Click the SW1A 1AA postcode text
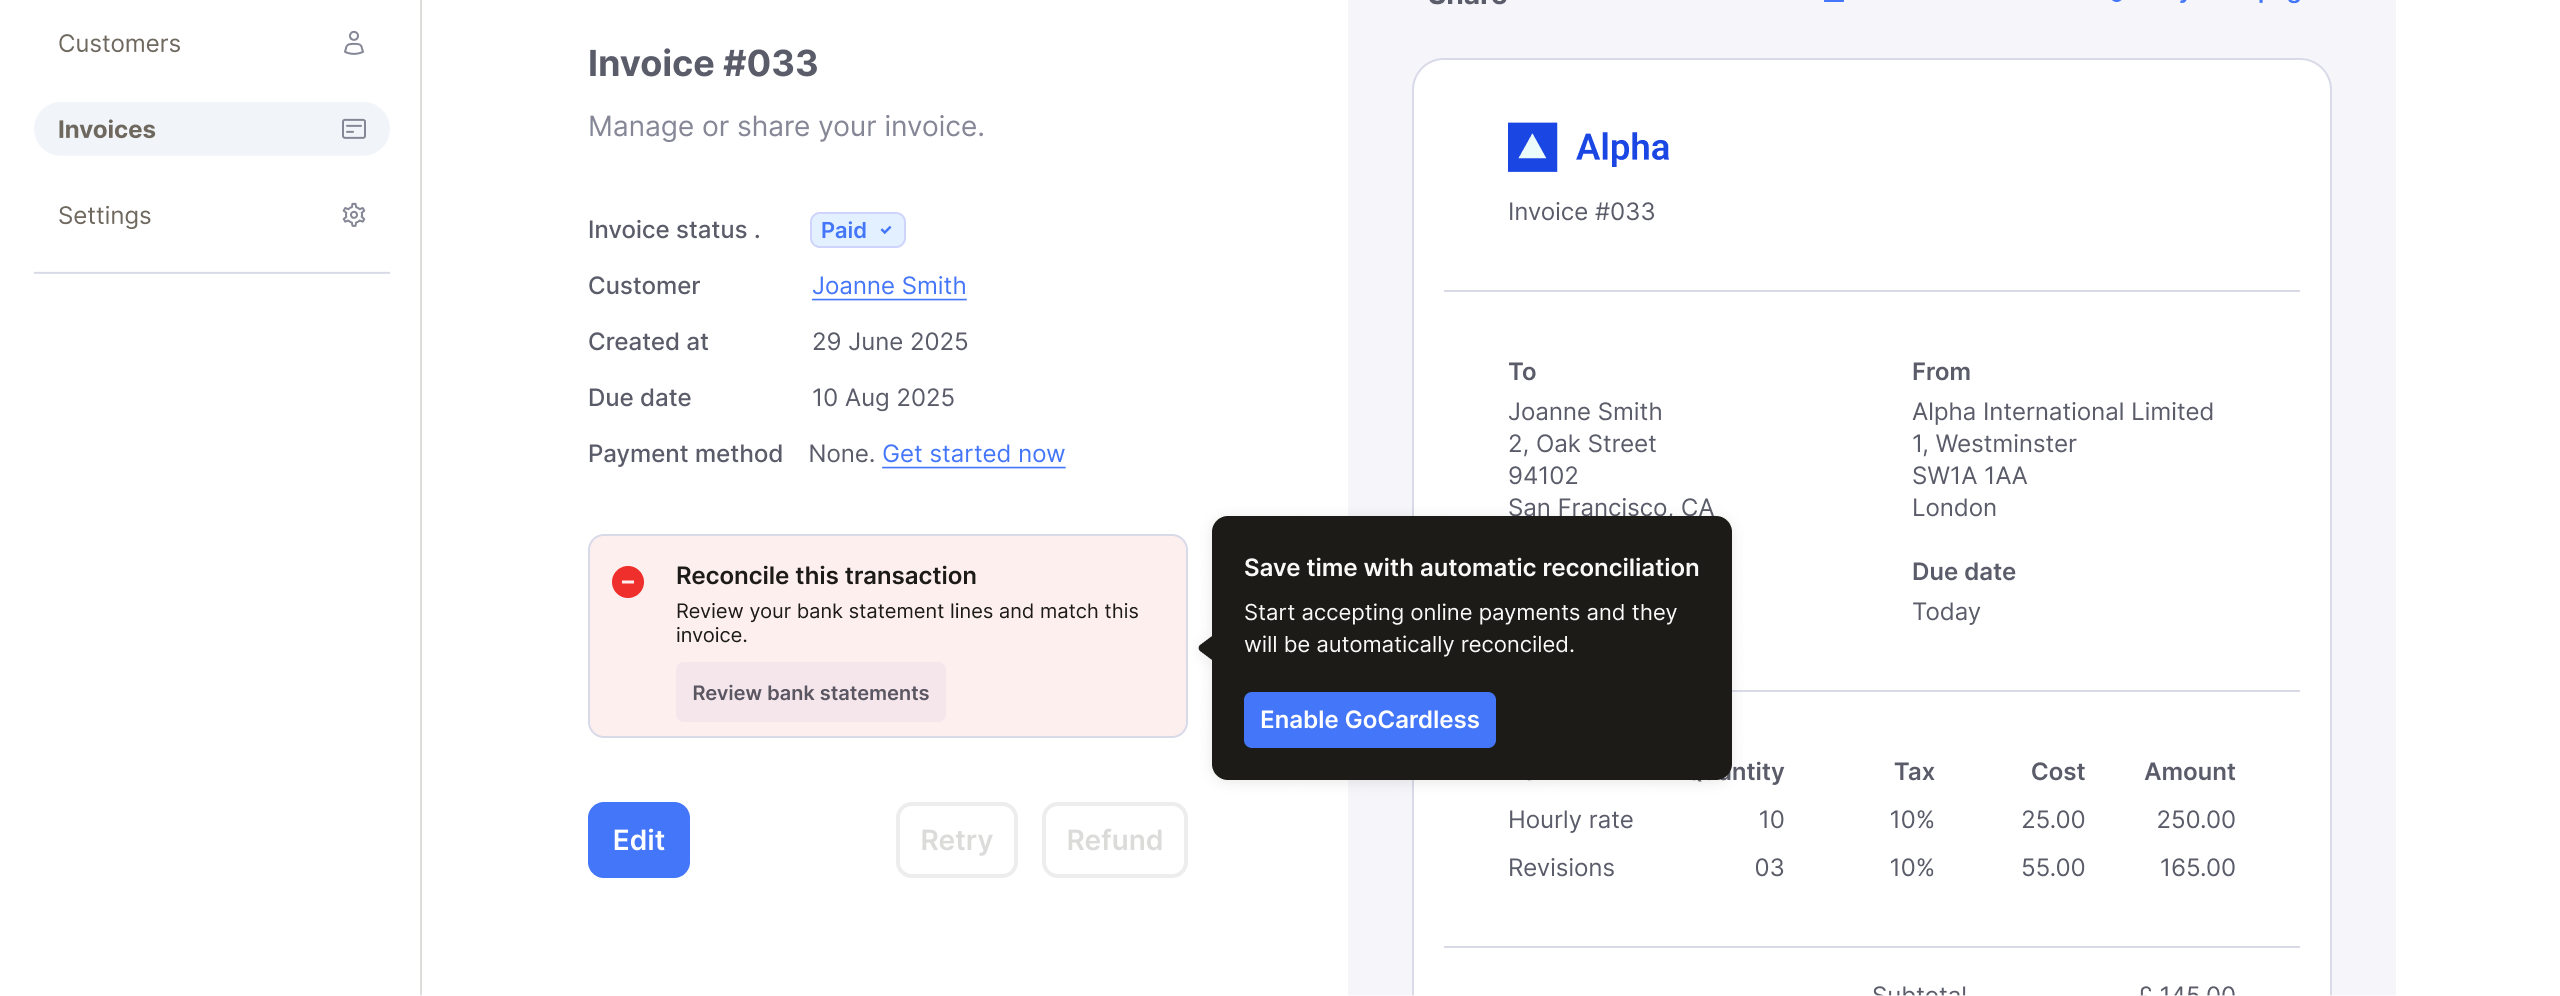 point(1969,476)
